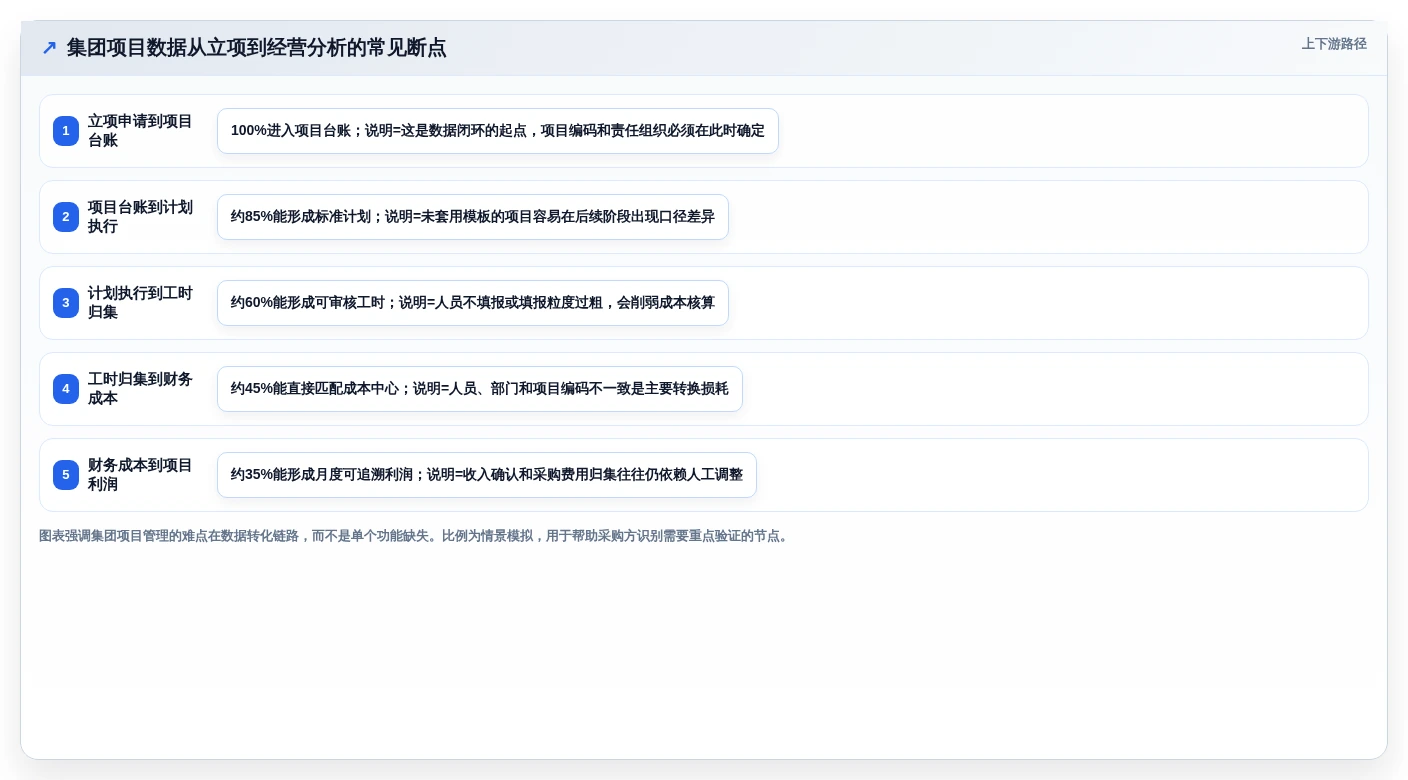Select step badge number 1
Screen dimensions: 1408x780
pos(66,131)
